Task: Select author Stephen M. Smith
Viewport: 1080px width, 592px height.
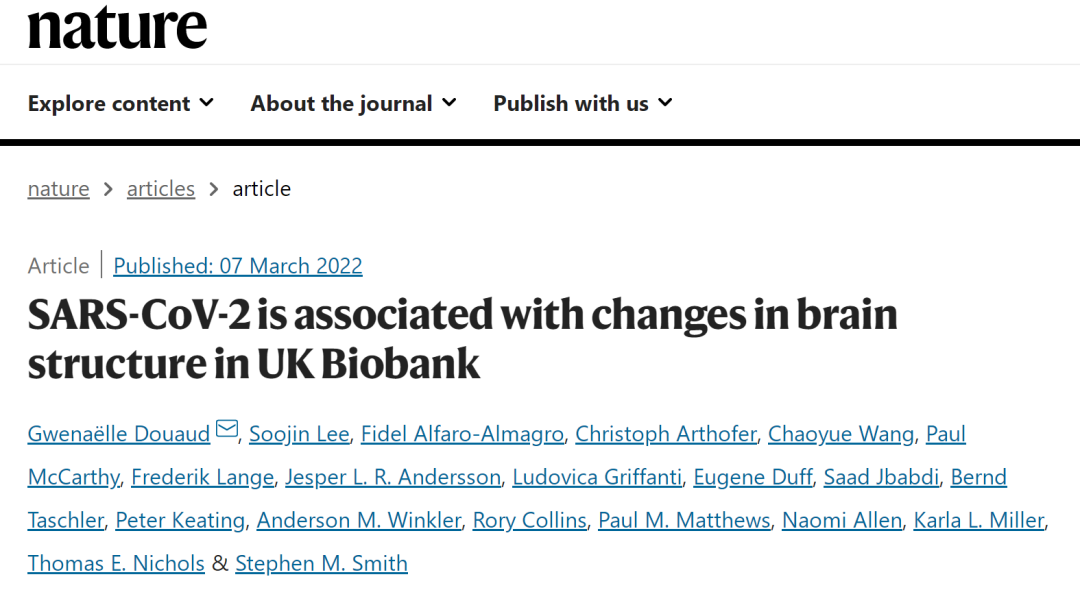Action: coord(321,564)
